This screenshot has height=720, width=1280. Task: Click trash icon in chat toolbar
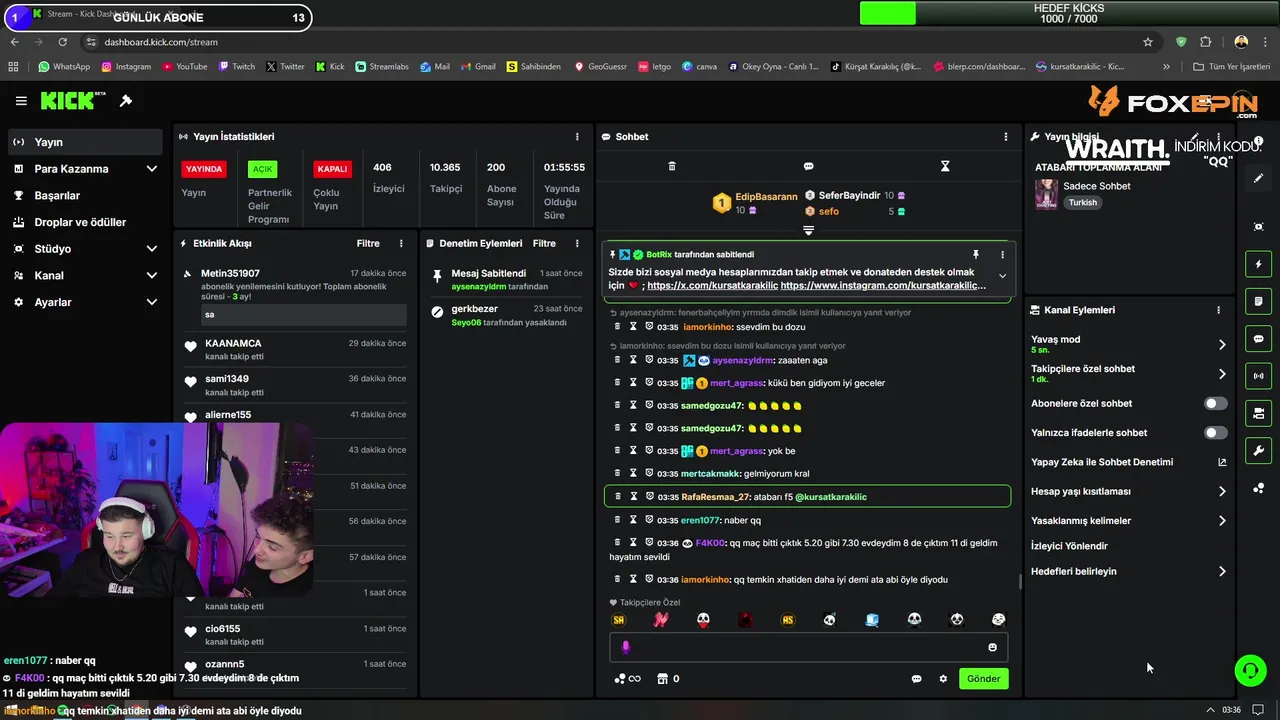(x=672, y=166)
